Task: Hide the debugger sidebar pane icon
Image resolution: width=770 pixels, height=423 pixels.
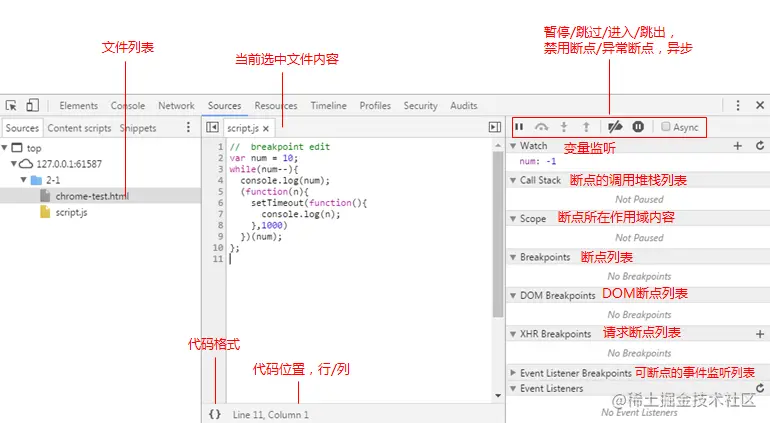Action: (x=495, y=127)
